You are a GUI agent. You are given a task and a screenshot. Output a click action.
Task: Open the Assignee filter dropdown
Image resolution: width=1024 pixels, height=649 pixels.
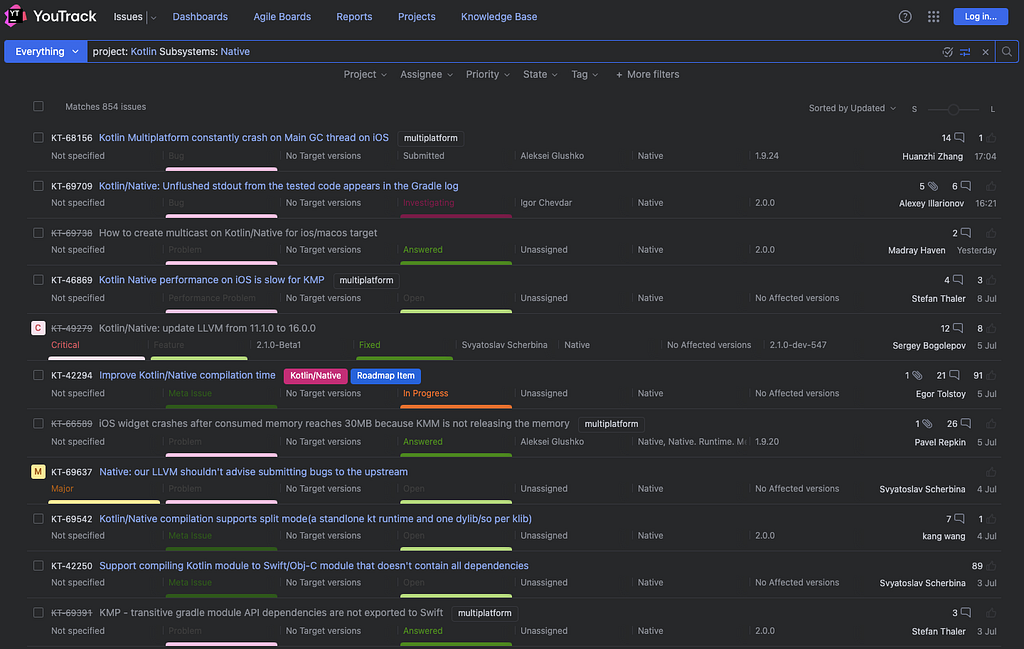click(426, 74)
